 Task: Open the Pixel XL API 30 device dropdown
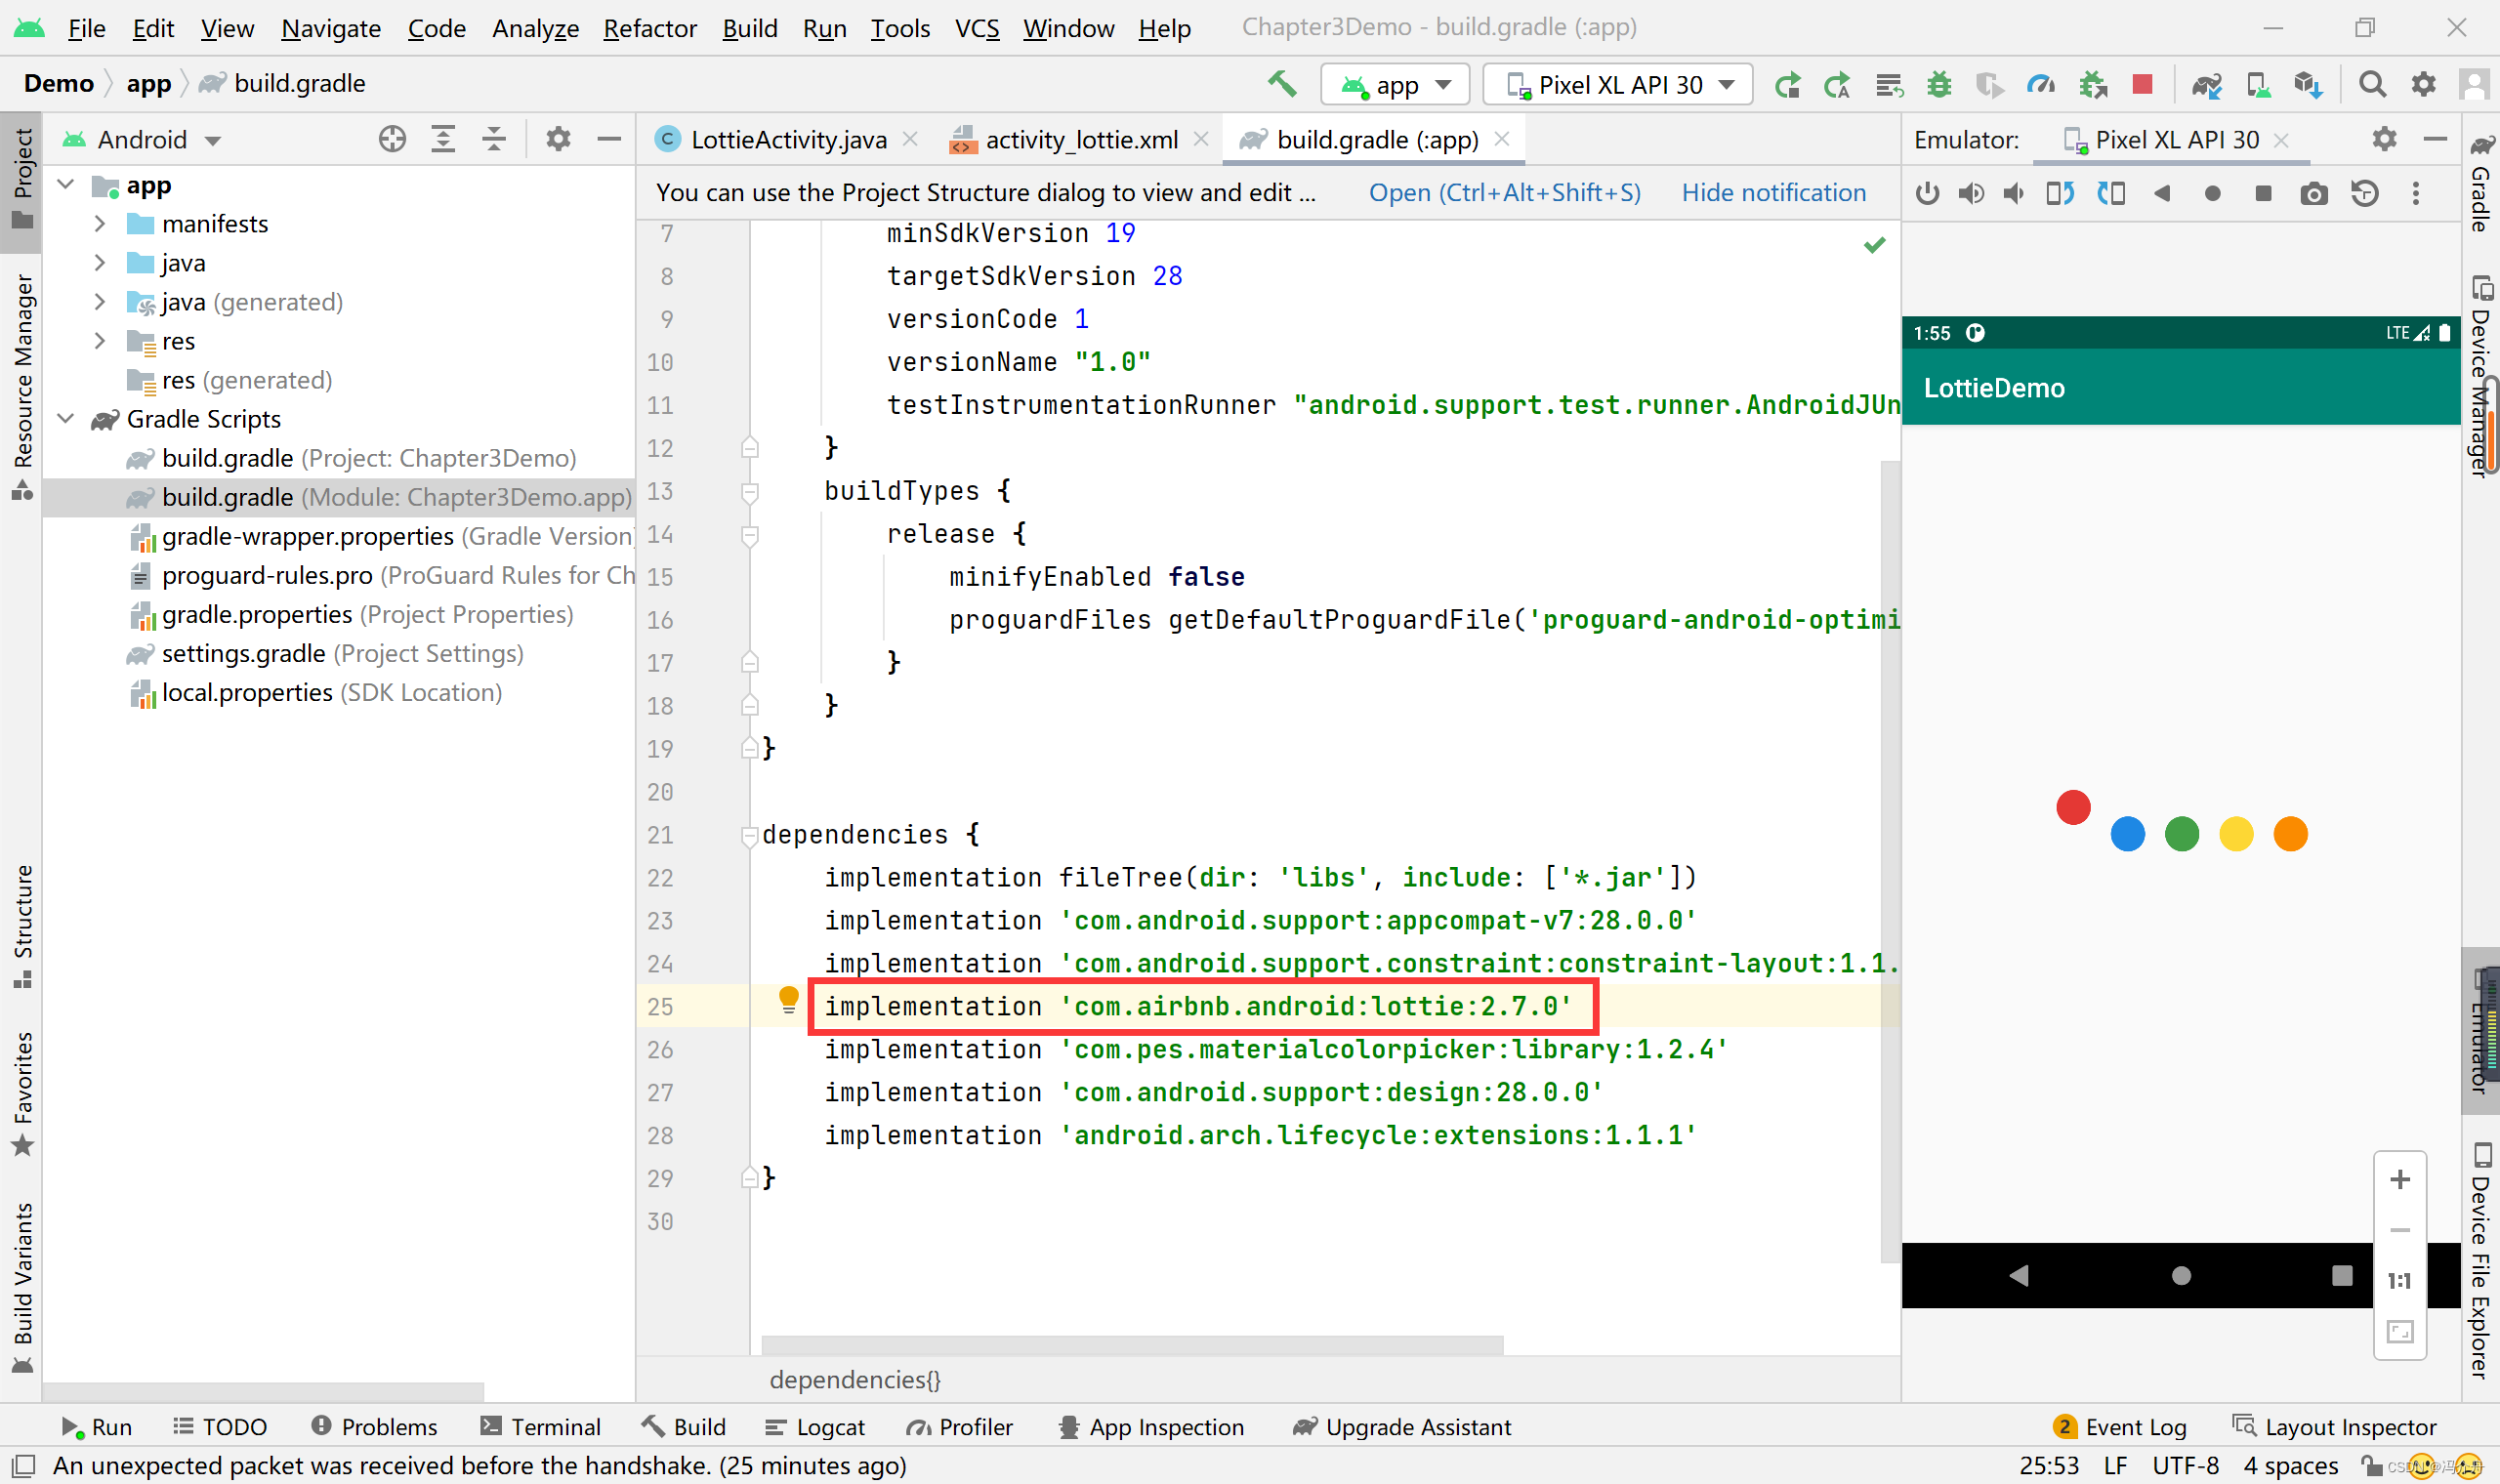1618,85
